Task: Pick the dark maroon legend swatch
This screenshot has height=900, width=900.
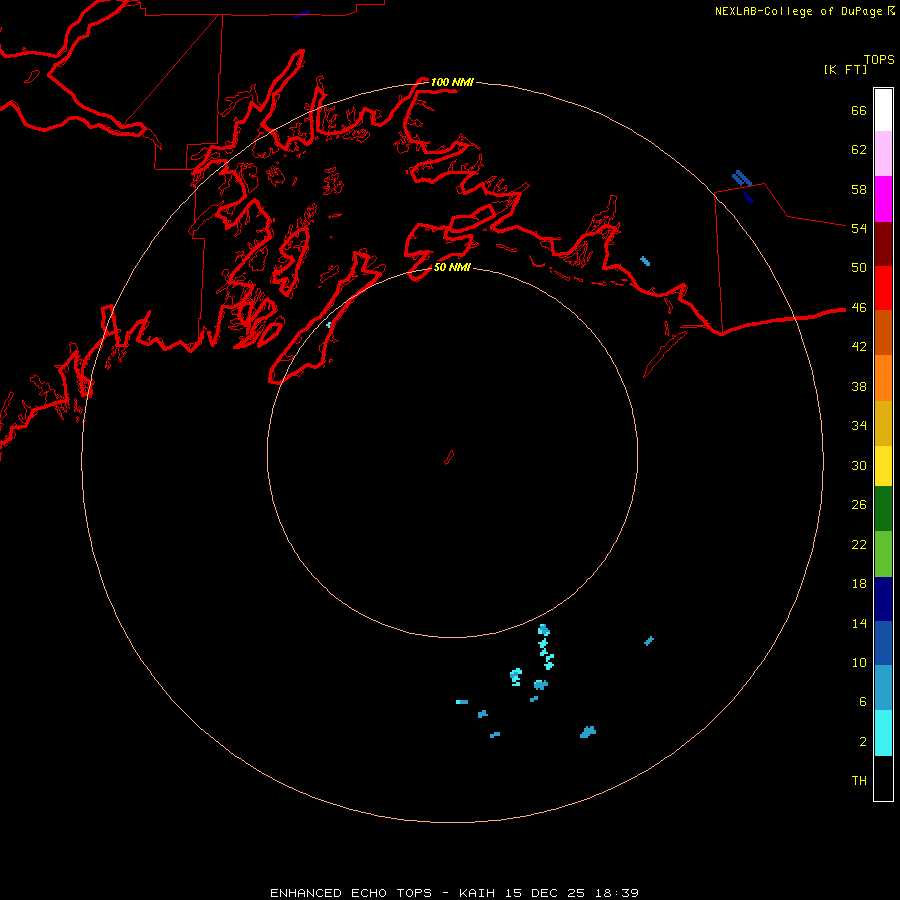Action: point(883,243)
